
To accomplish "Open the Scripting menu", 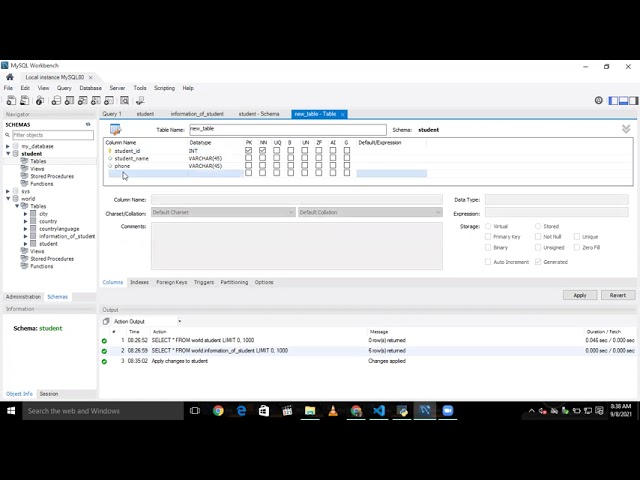I will [x=164, y=88].
